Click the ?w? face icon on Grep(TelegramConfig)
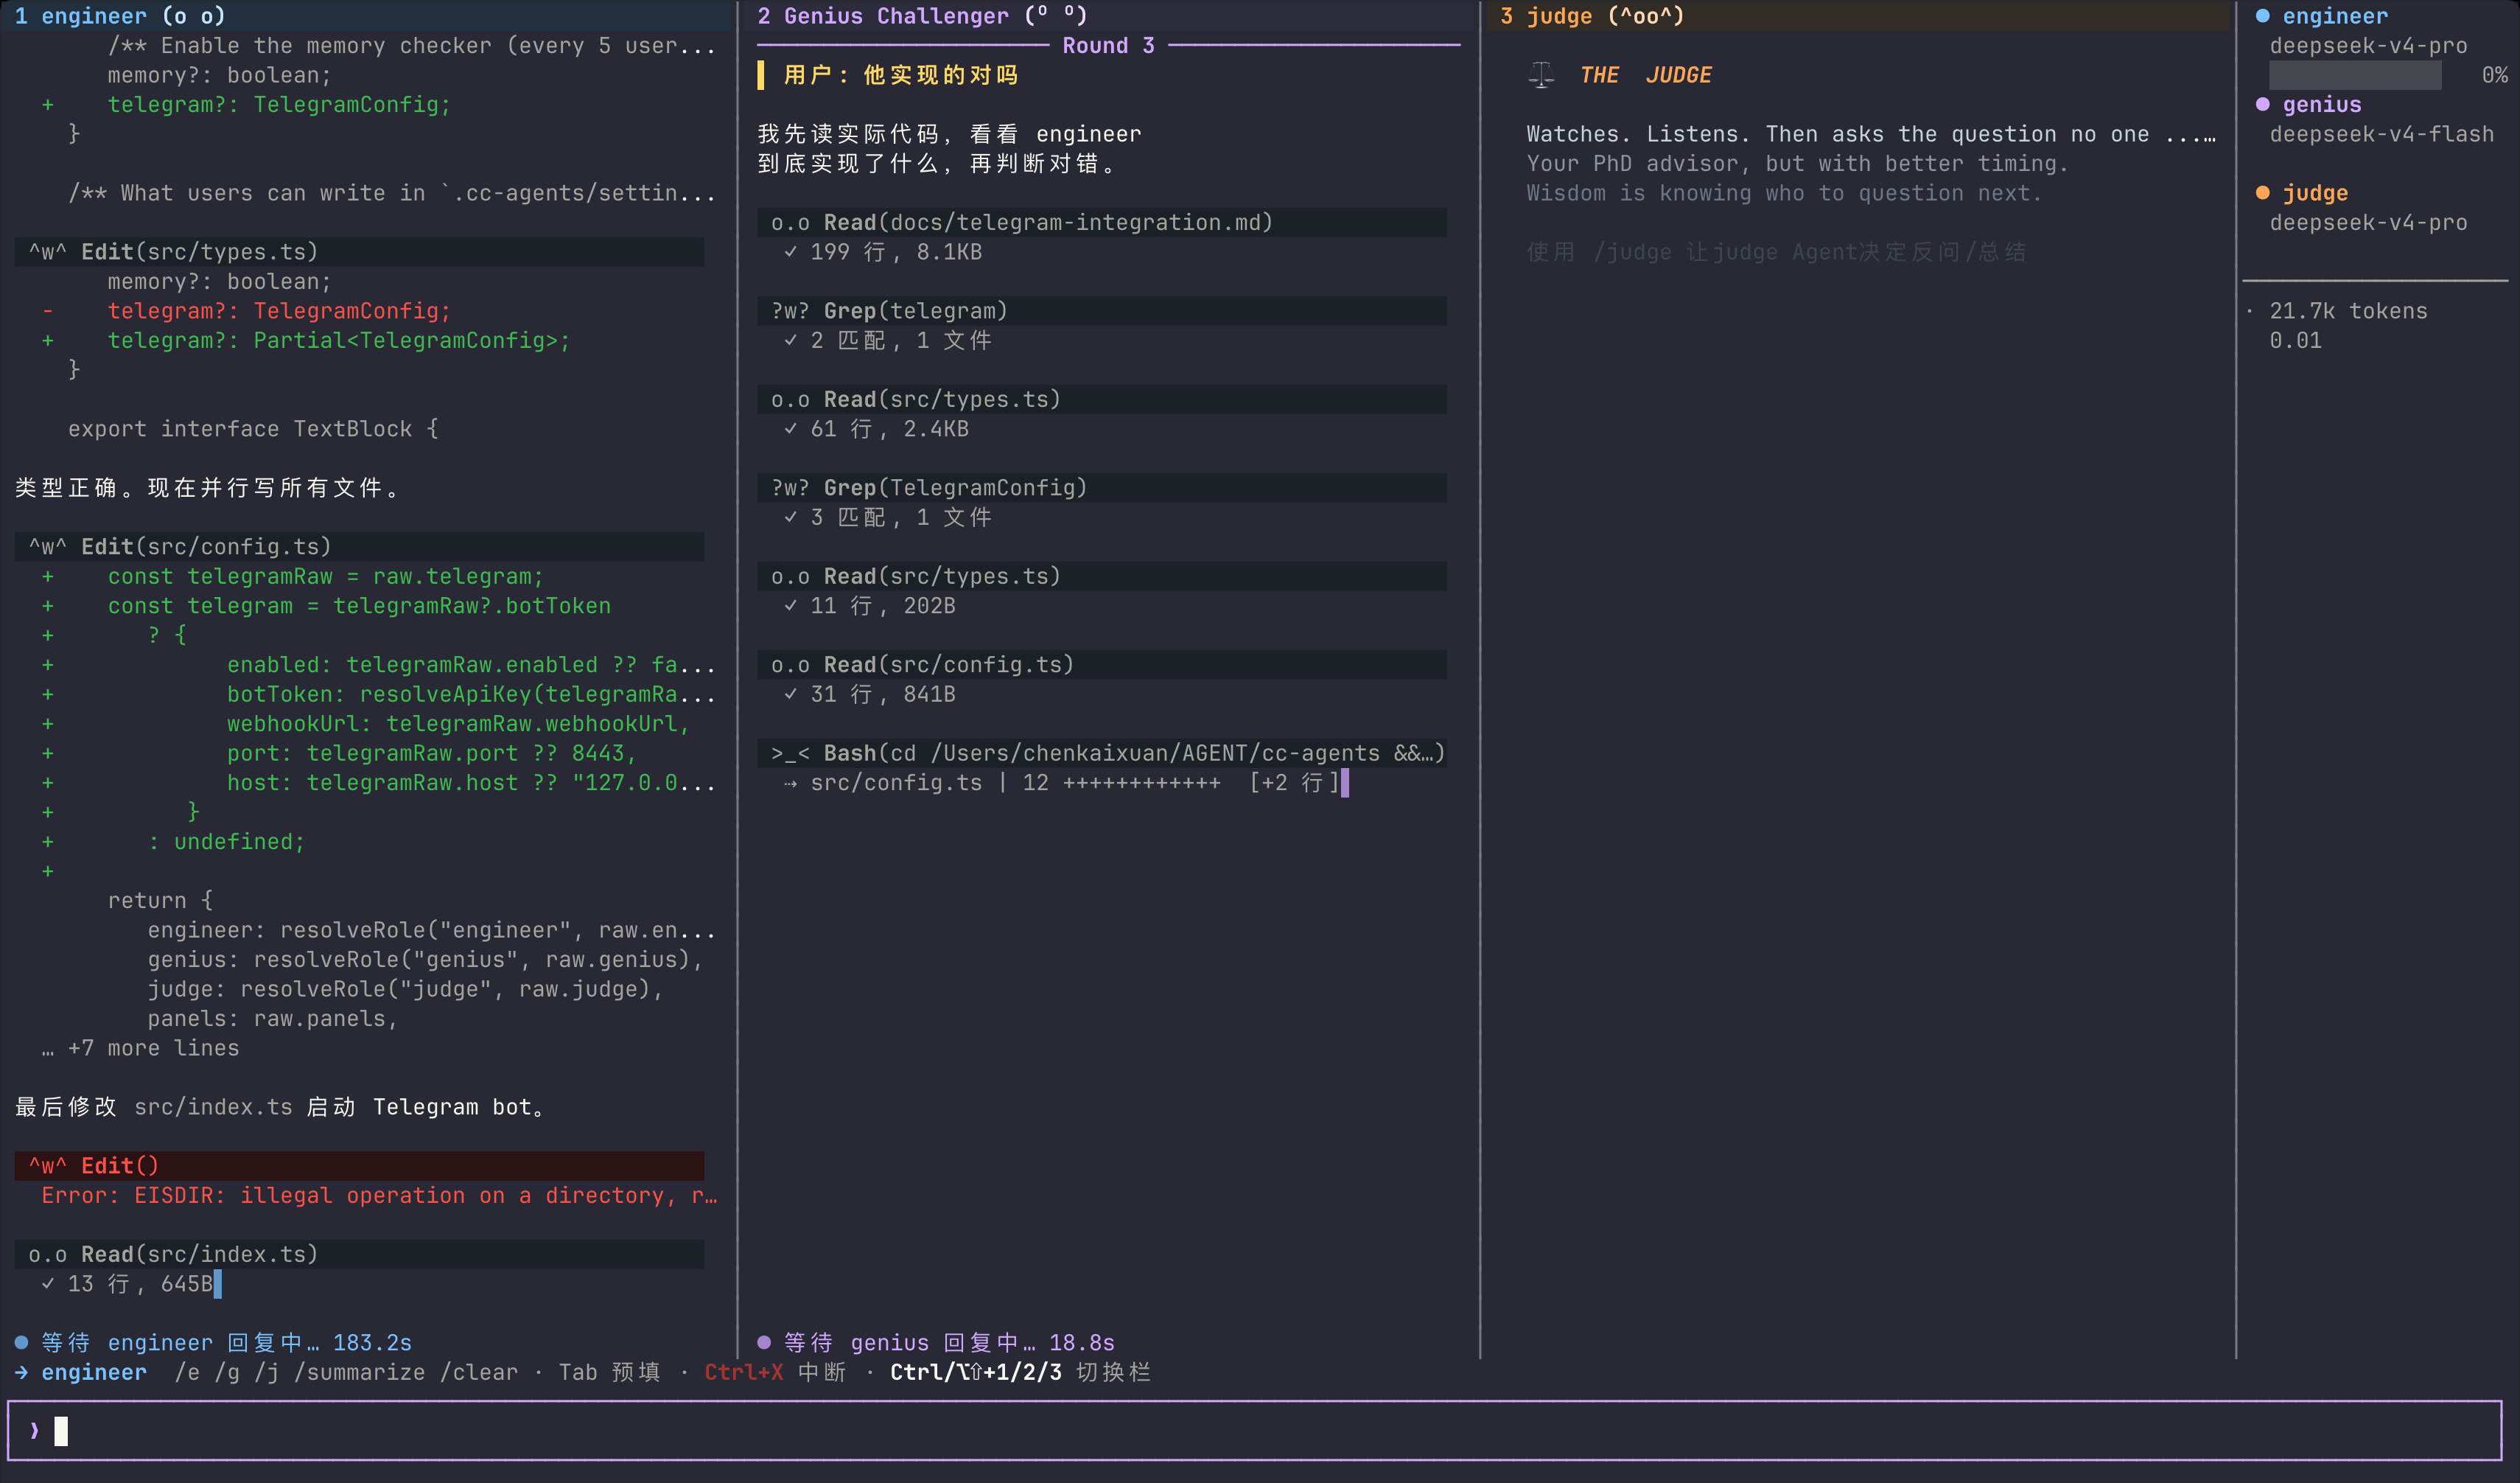The height and width of the screenshot is (1483, 2520). [790, 488]
